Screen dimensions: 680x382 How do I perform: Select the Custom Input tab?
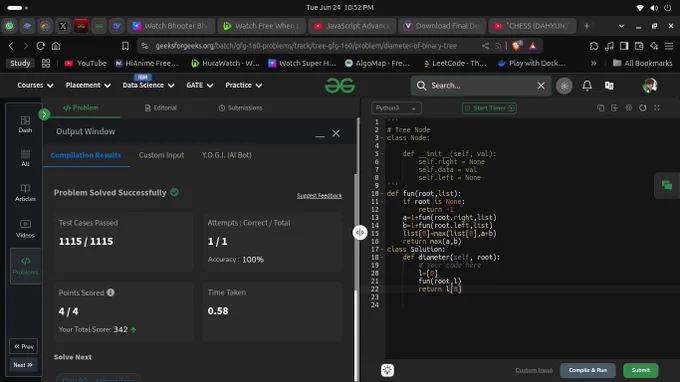click(x=161, y=155)
